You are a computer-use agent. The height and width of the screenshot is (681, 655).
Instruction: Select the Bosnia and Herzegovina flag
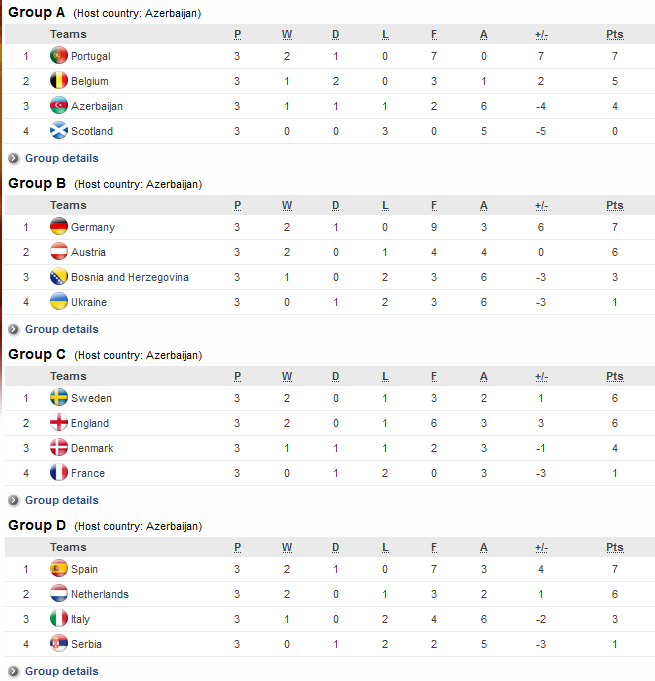[x=59, y=276]
